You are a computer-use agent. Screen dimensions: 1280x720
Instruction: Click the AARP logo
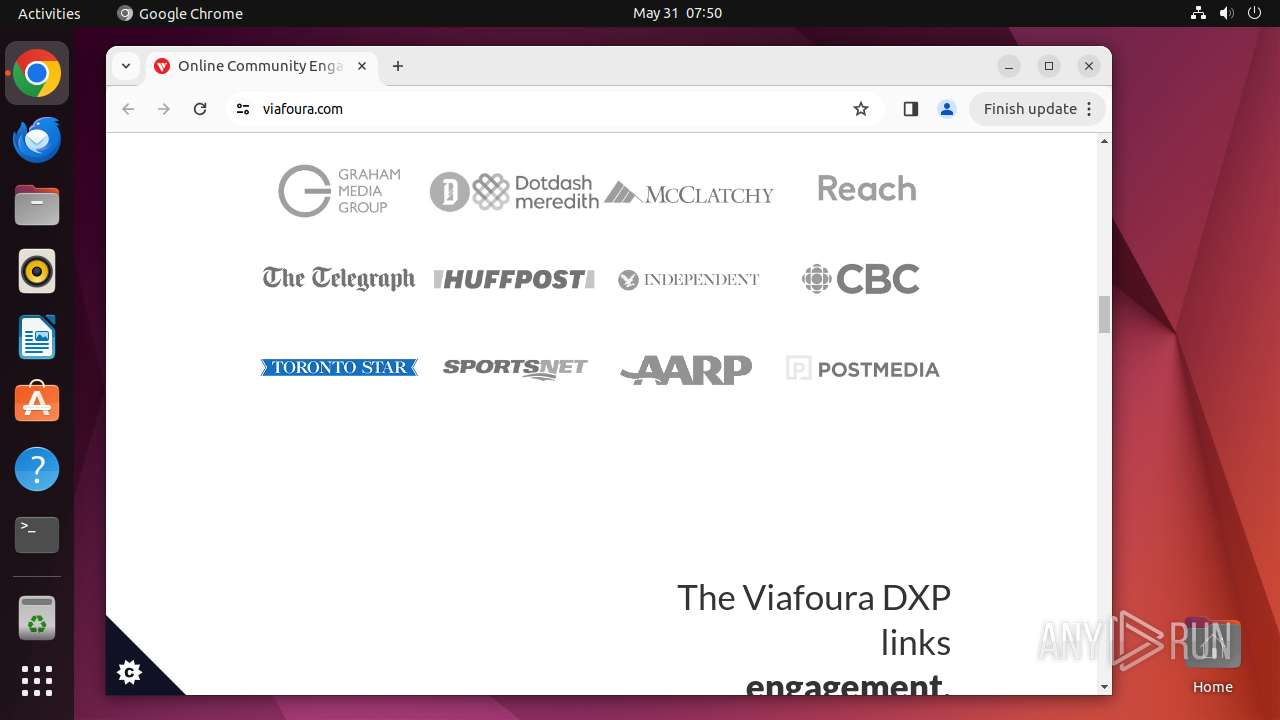coord(686,369)
